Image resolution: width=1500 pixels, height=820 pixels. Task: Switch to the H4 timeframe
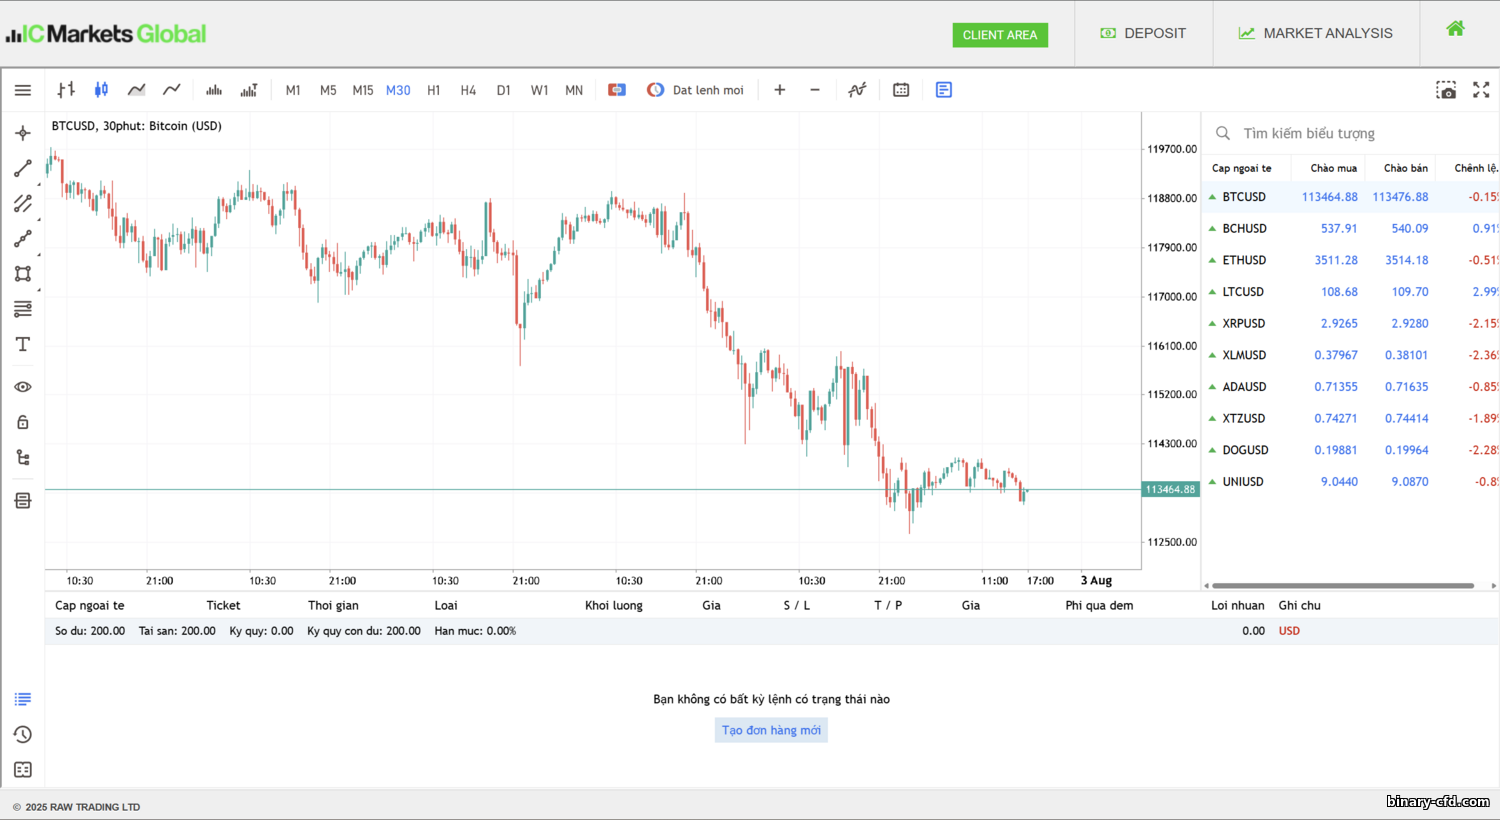point(468,90)
